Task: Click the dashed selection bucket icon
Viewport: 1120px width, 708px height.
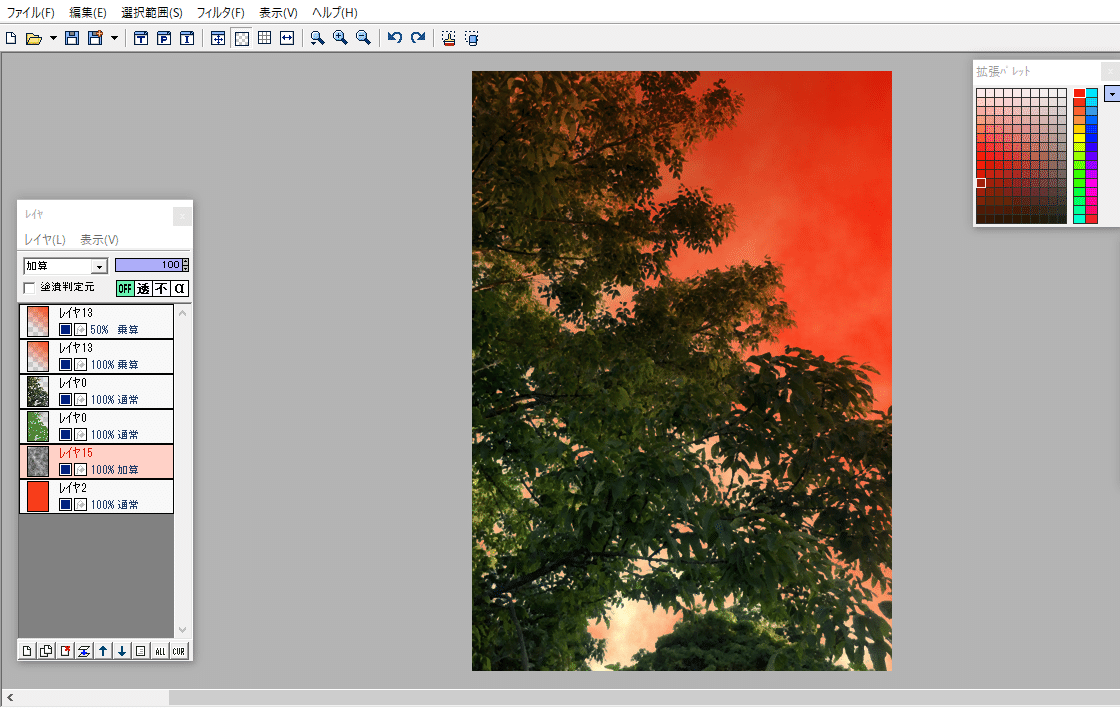Action: [471, 38]
